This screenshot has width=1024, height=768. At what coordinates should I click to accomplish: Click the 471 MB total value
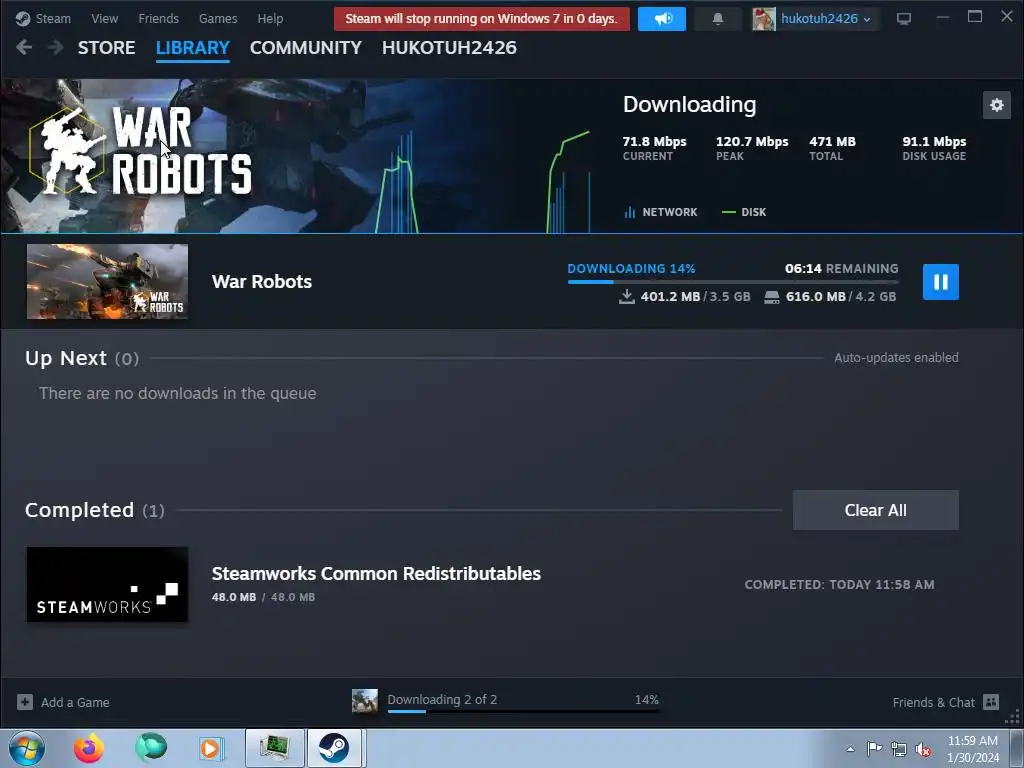(x=832, y=142)
